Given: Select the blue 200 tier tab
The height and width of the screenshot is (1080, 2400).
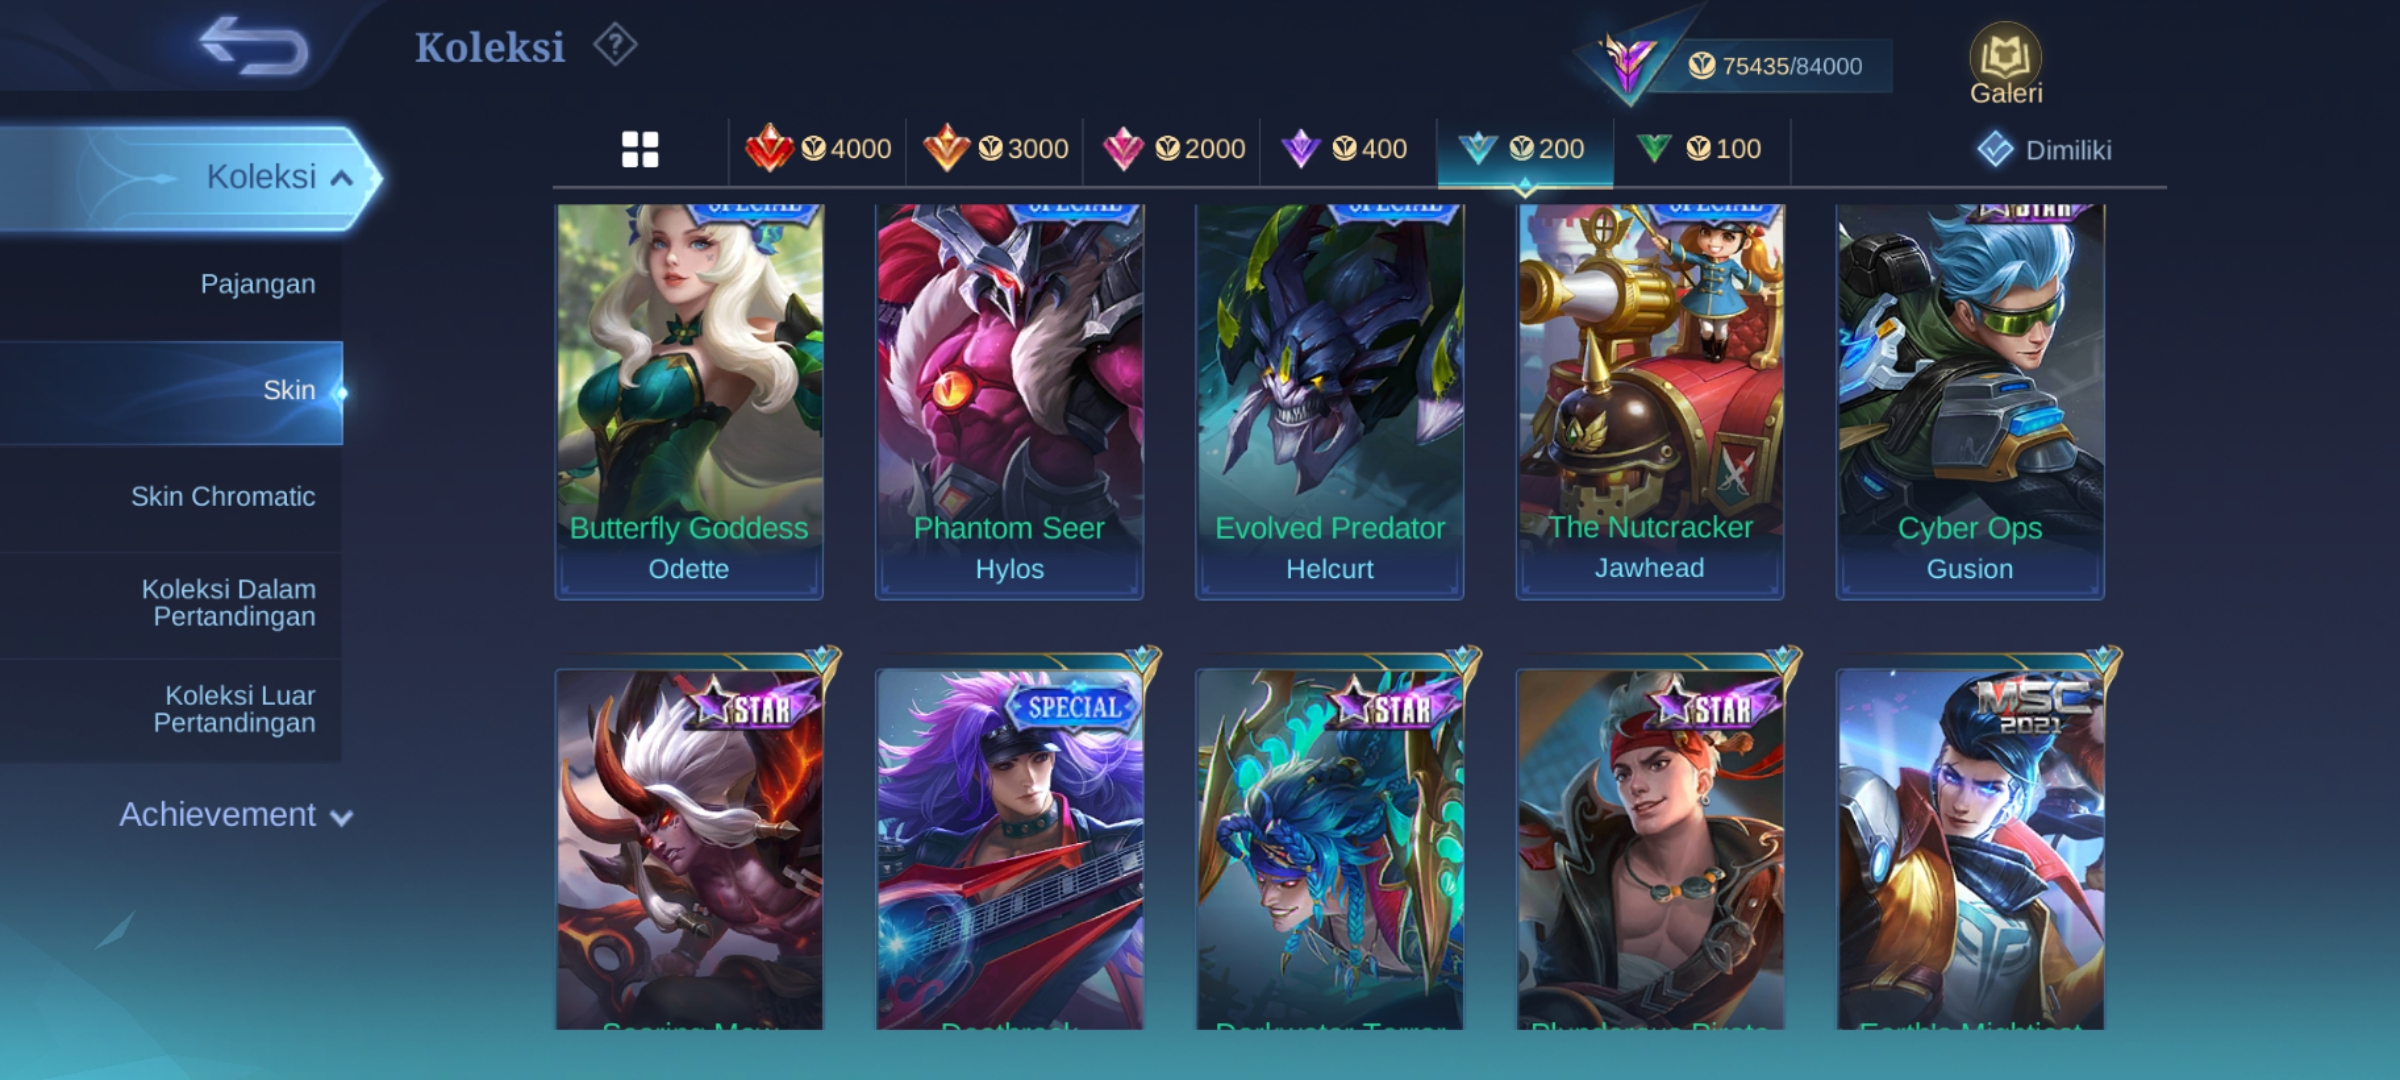Looking at the screenshot, I should pyautogui.click(x=1524, y=149).
